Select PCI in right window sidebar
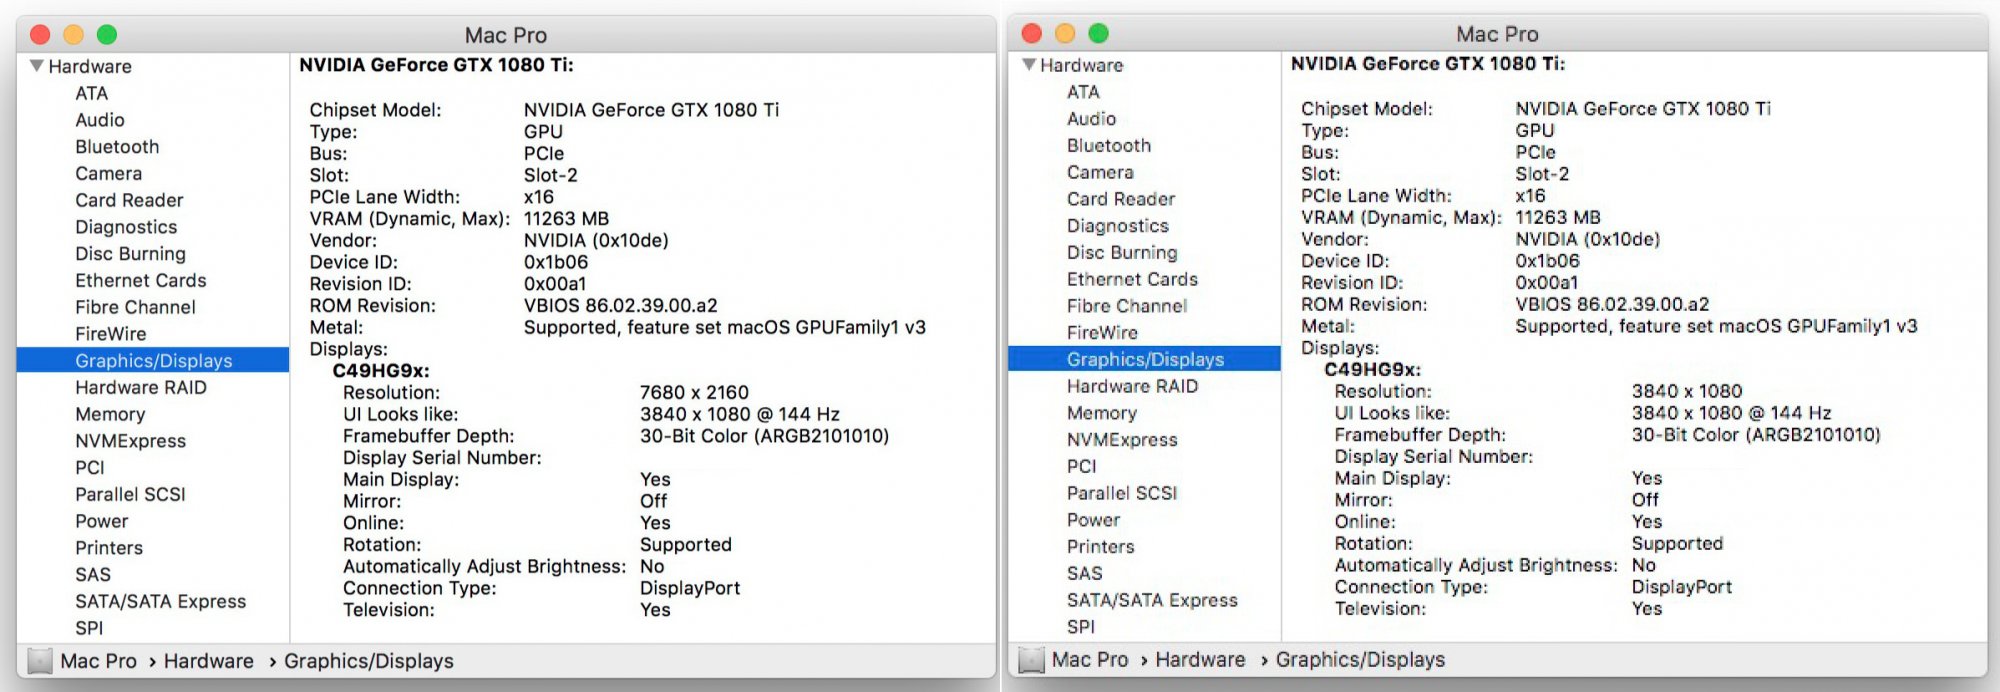 (1082, 467)
